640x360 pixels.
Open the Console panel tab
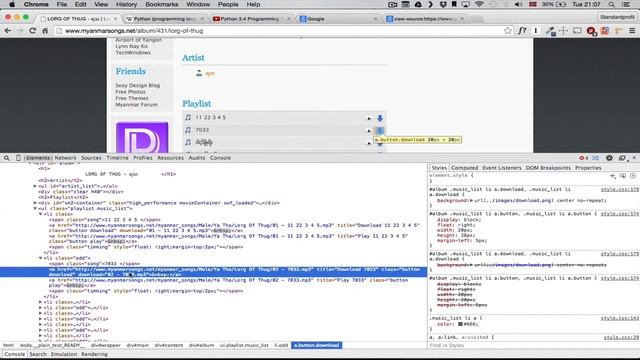[220, 158]
